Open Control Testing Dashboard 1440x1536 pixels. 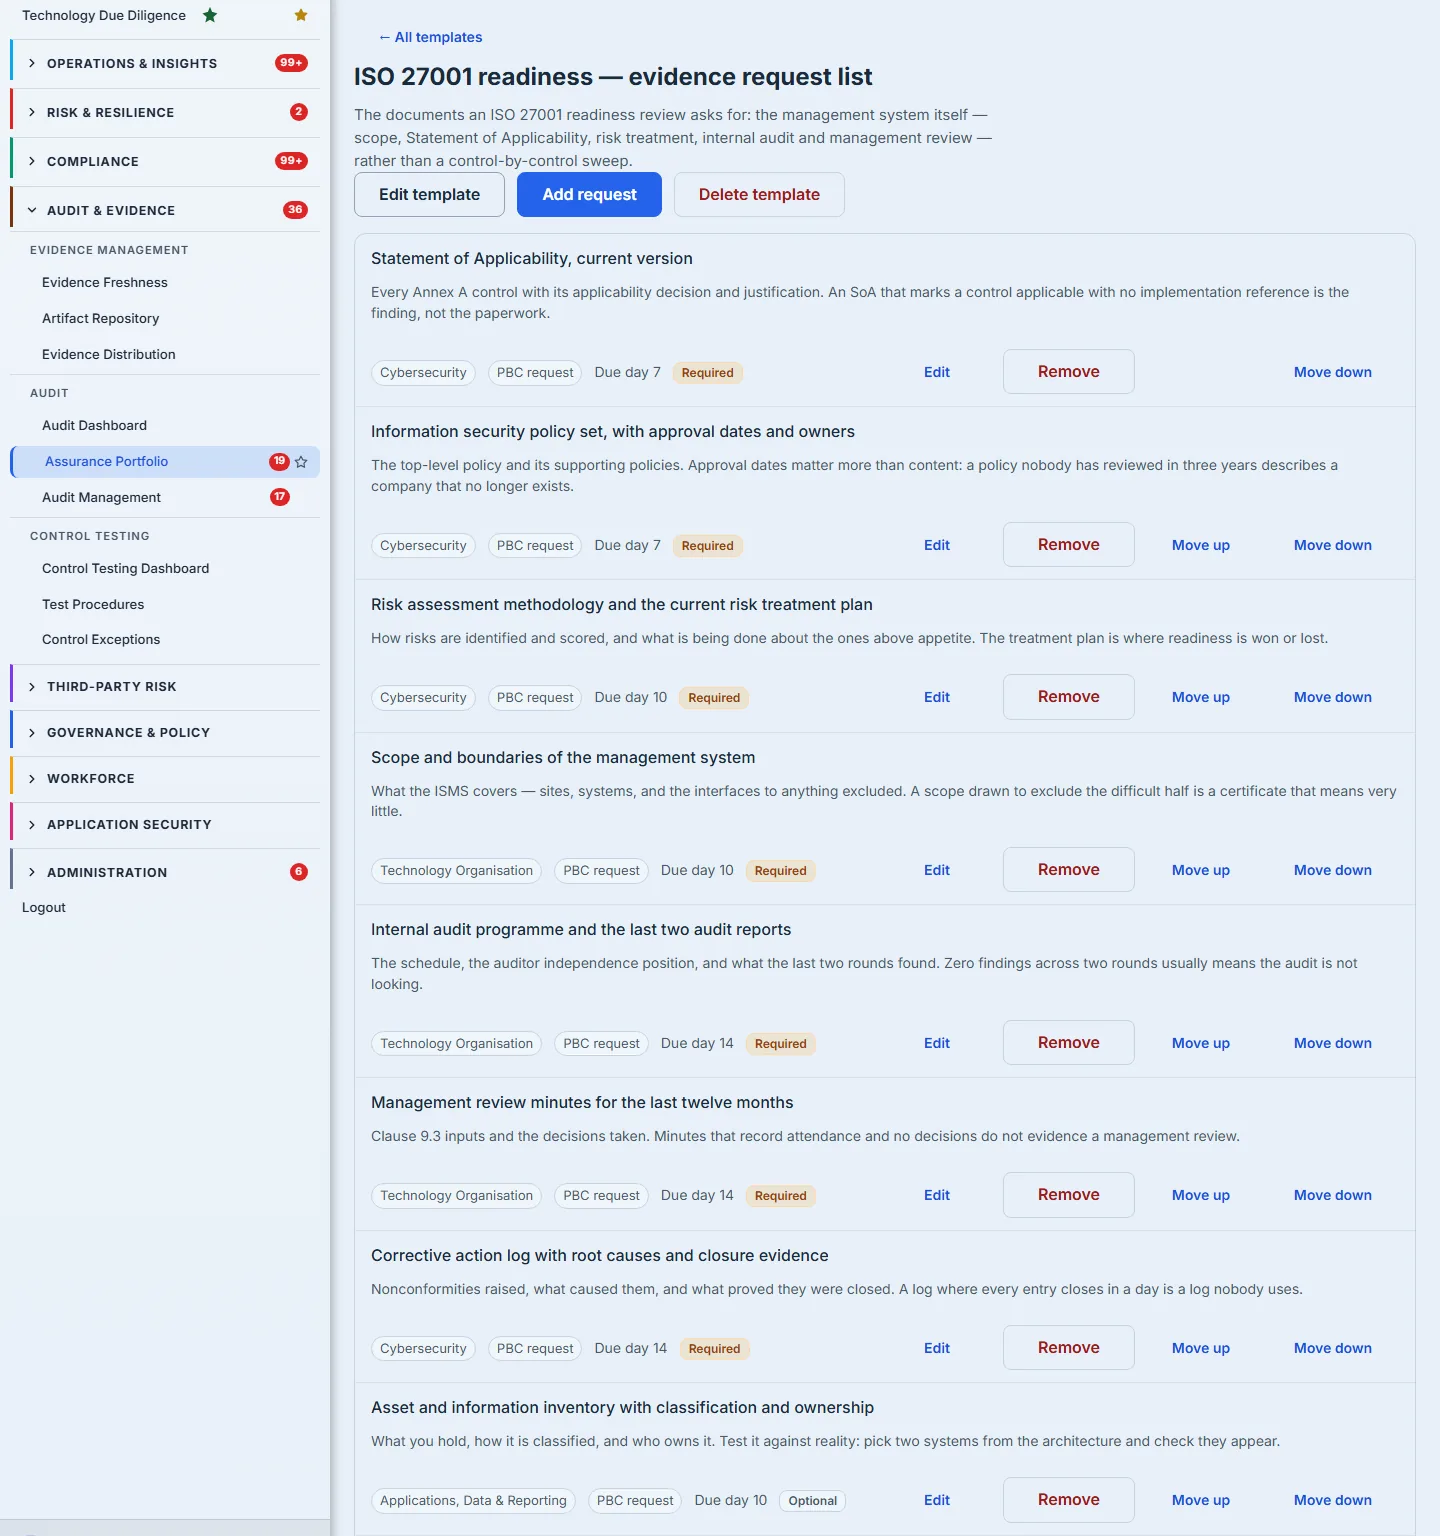tap(126, 569)
